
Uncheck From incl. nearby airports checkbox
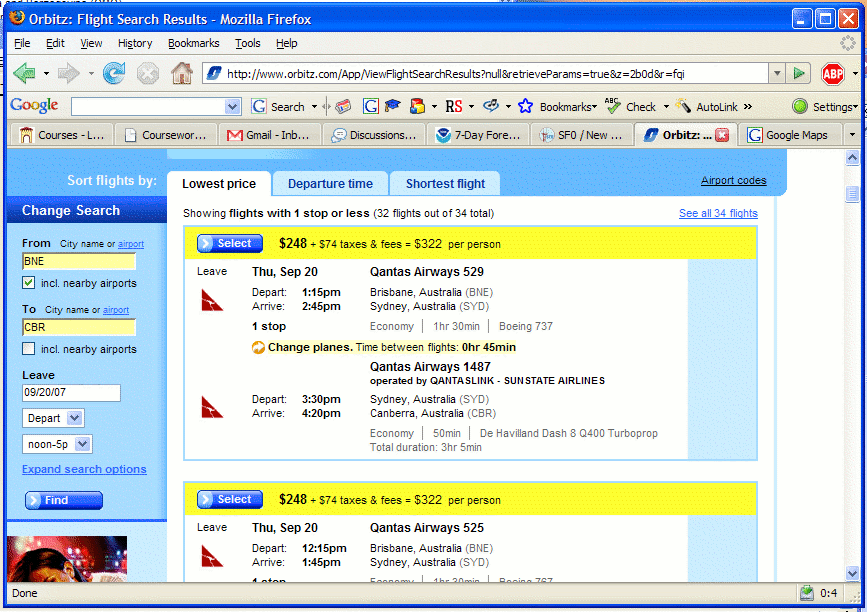28,283
